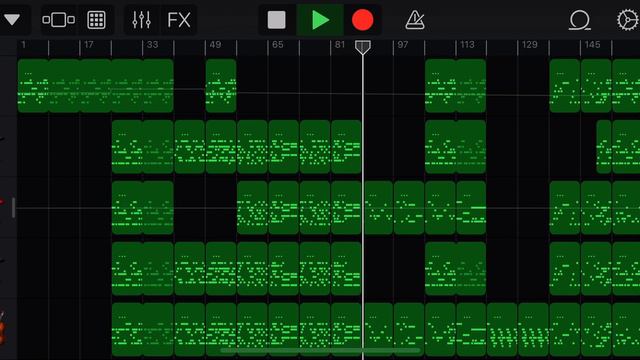Toggle the metronome
Screen dimensions: 640x360
[x=415, y=20]
